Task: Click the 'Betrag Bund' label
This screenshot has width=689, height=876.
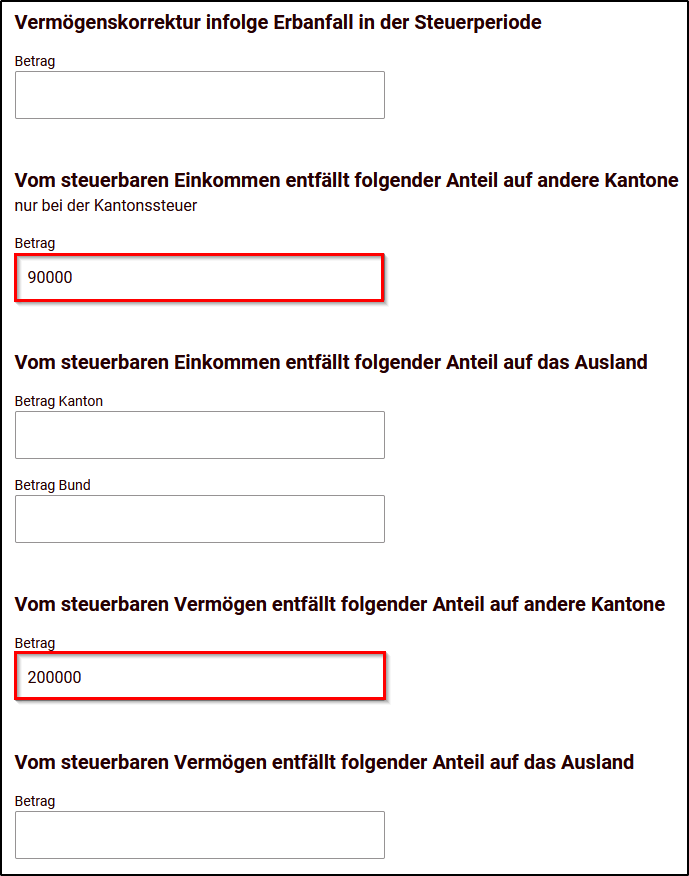Action: pos(53,485)
